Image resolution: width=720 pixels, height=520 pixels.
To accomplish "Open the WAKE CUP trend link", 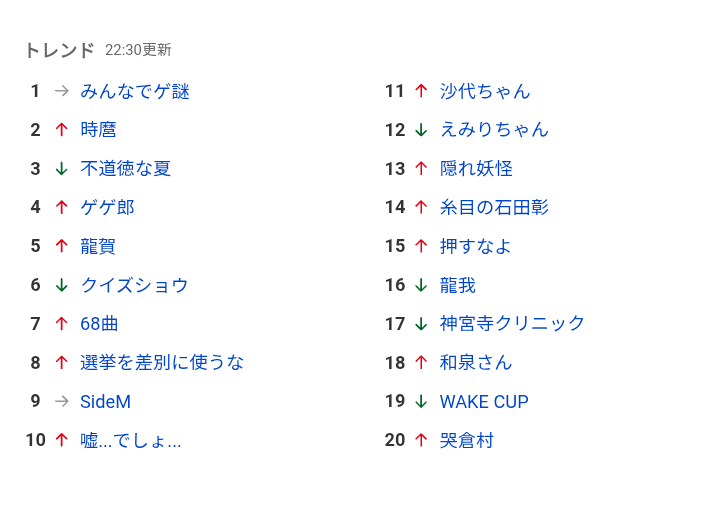I will [x=484, y=401].
